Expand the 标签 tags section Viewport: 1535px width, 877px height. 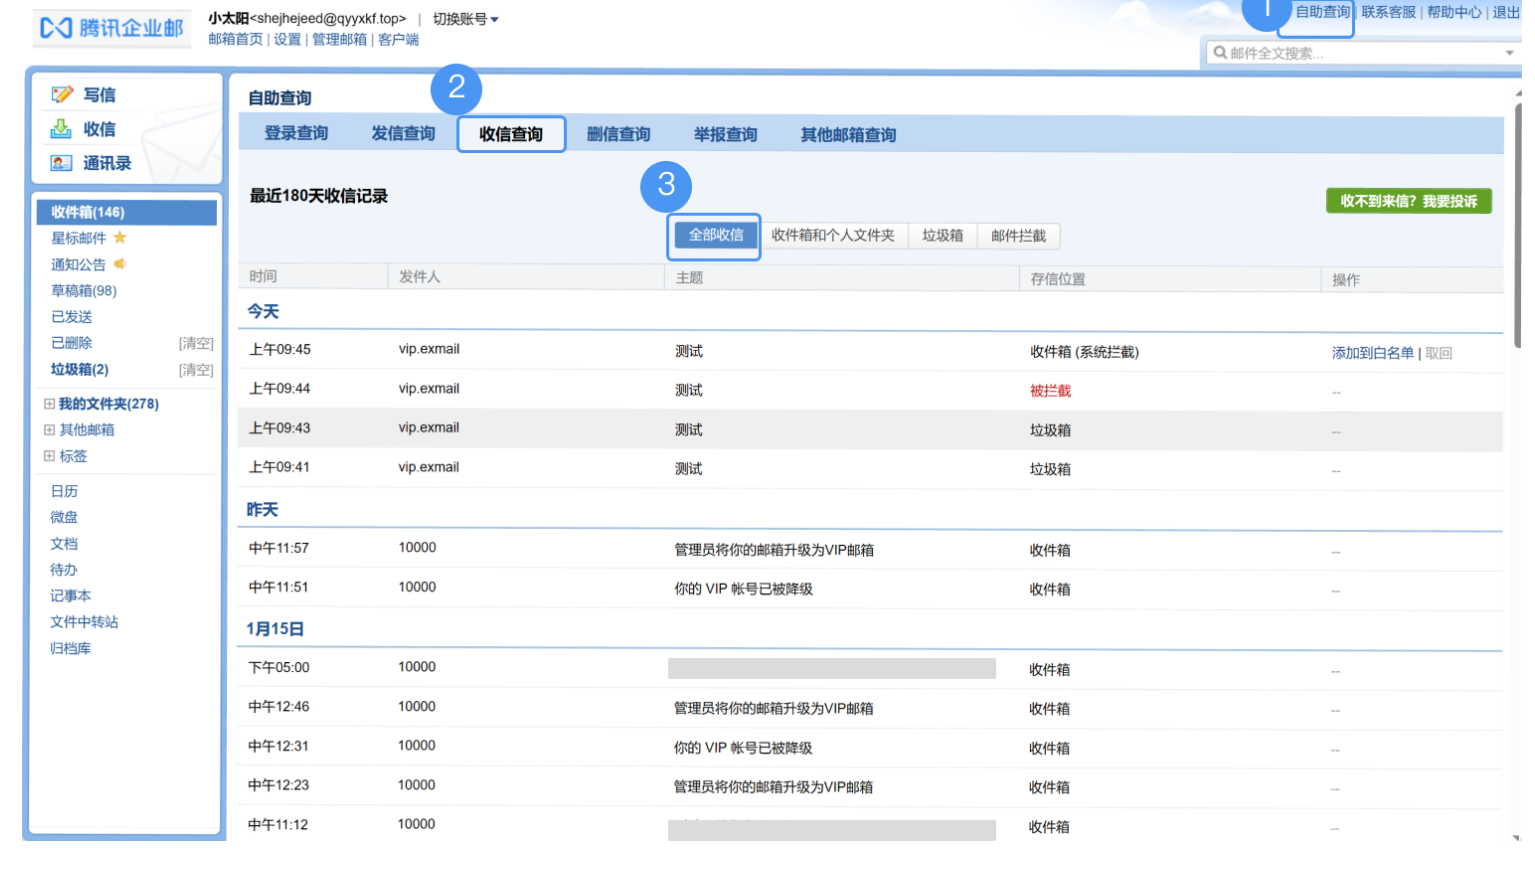pyautogui.click(x=49, y=456)
